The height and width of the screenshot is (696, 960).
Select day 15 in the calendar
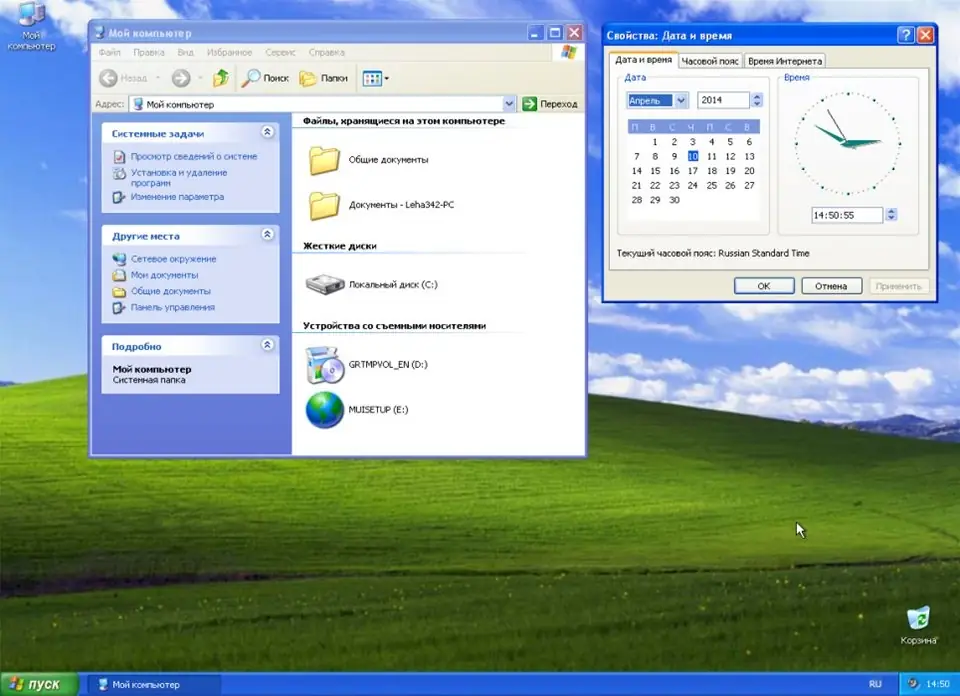(x=655, y=171)
